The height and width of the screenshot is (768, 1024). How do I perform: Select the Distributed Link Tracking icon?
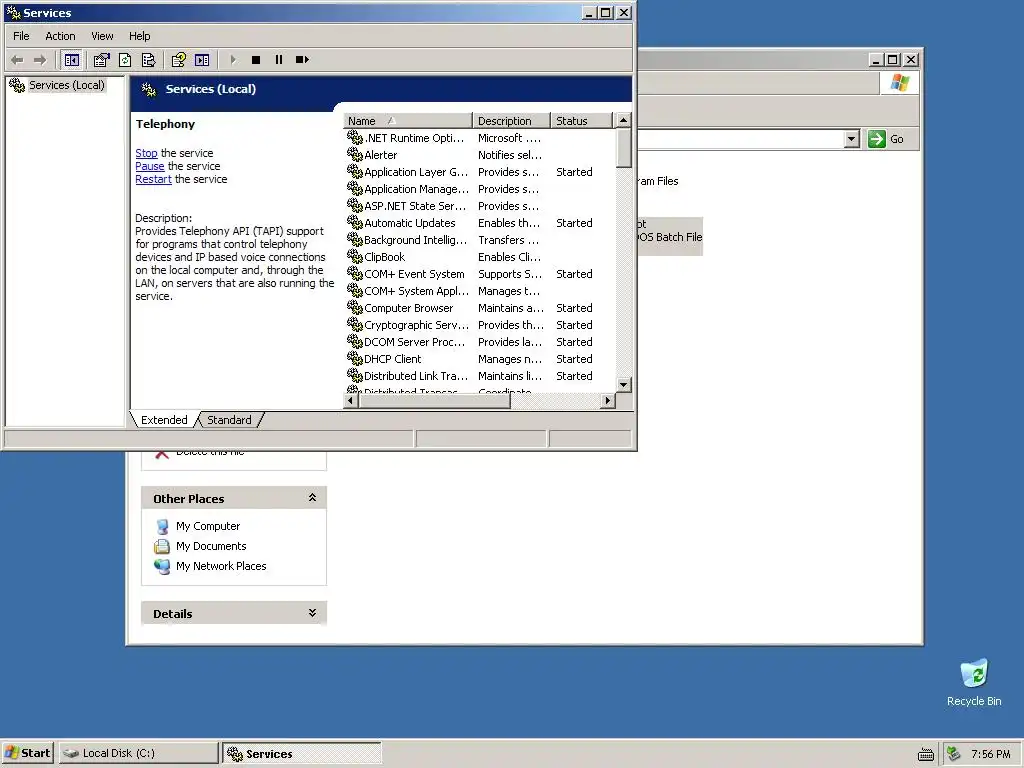[x=355, y=376]
